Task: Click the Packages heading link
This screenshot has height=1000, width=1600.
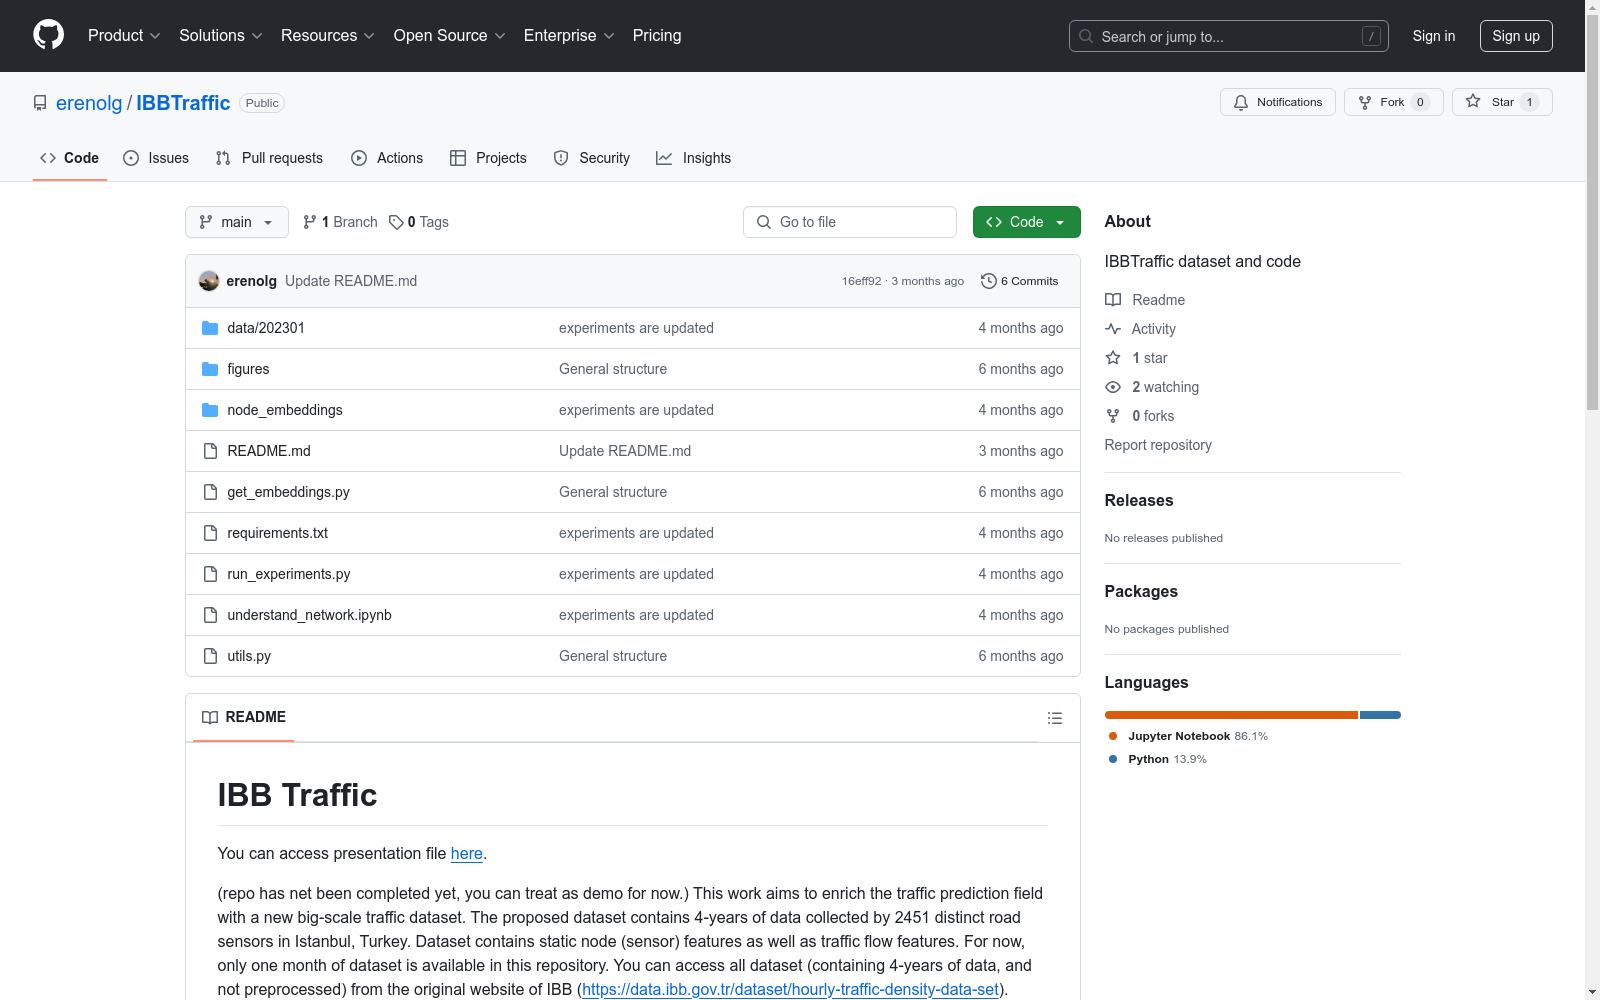Action: click(x=1141, y=592)
